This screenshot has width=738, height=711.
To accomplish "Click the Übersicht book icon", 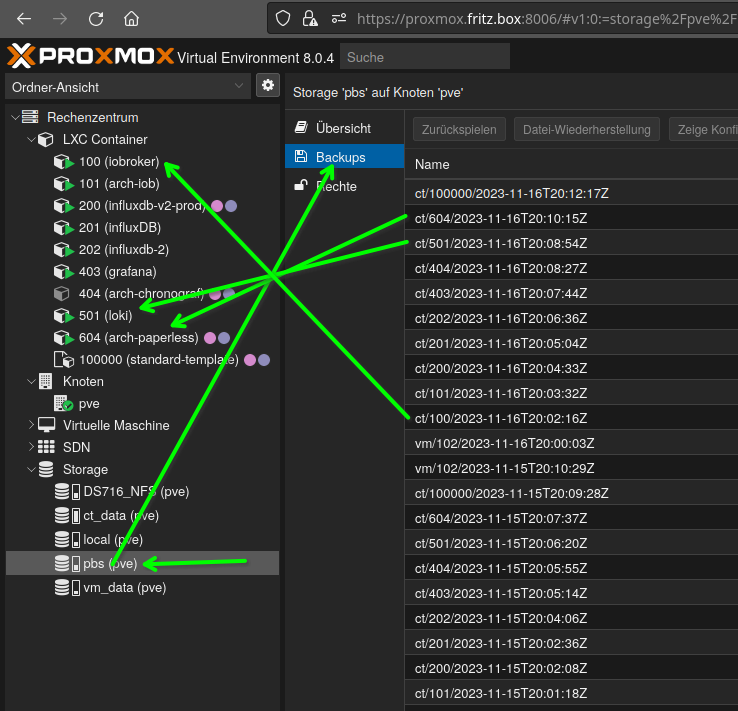I will click(301, 128).
